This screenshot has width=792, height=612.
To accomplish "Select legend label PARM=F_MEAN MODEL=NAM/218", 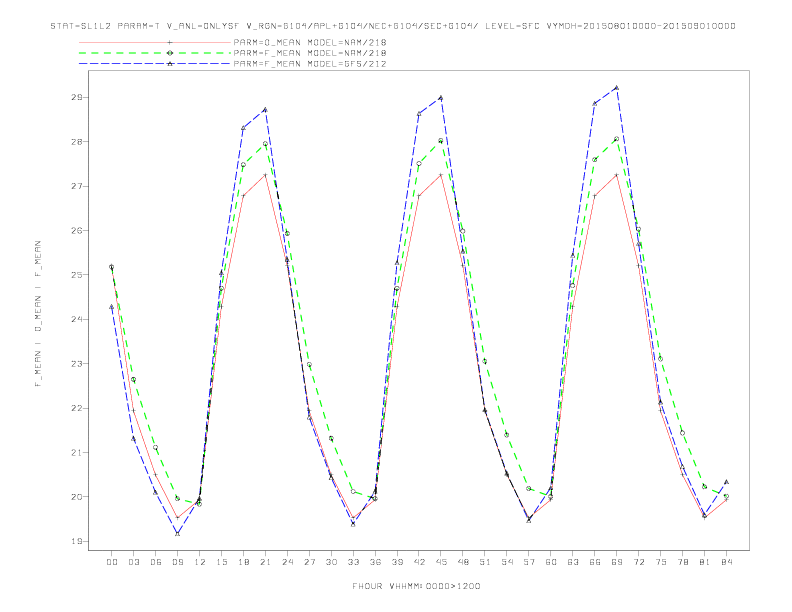I will 310,53.
